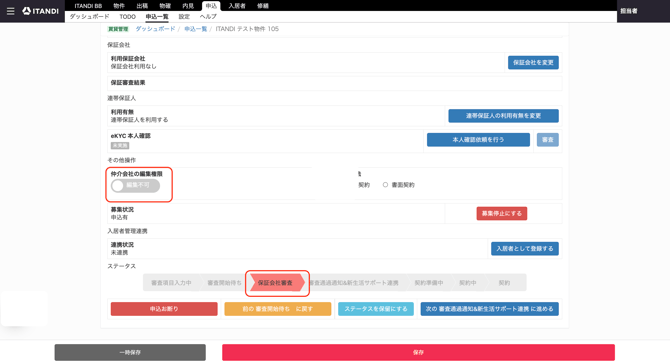Open the 物確 top tab

[x=165, y=6]
